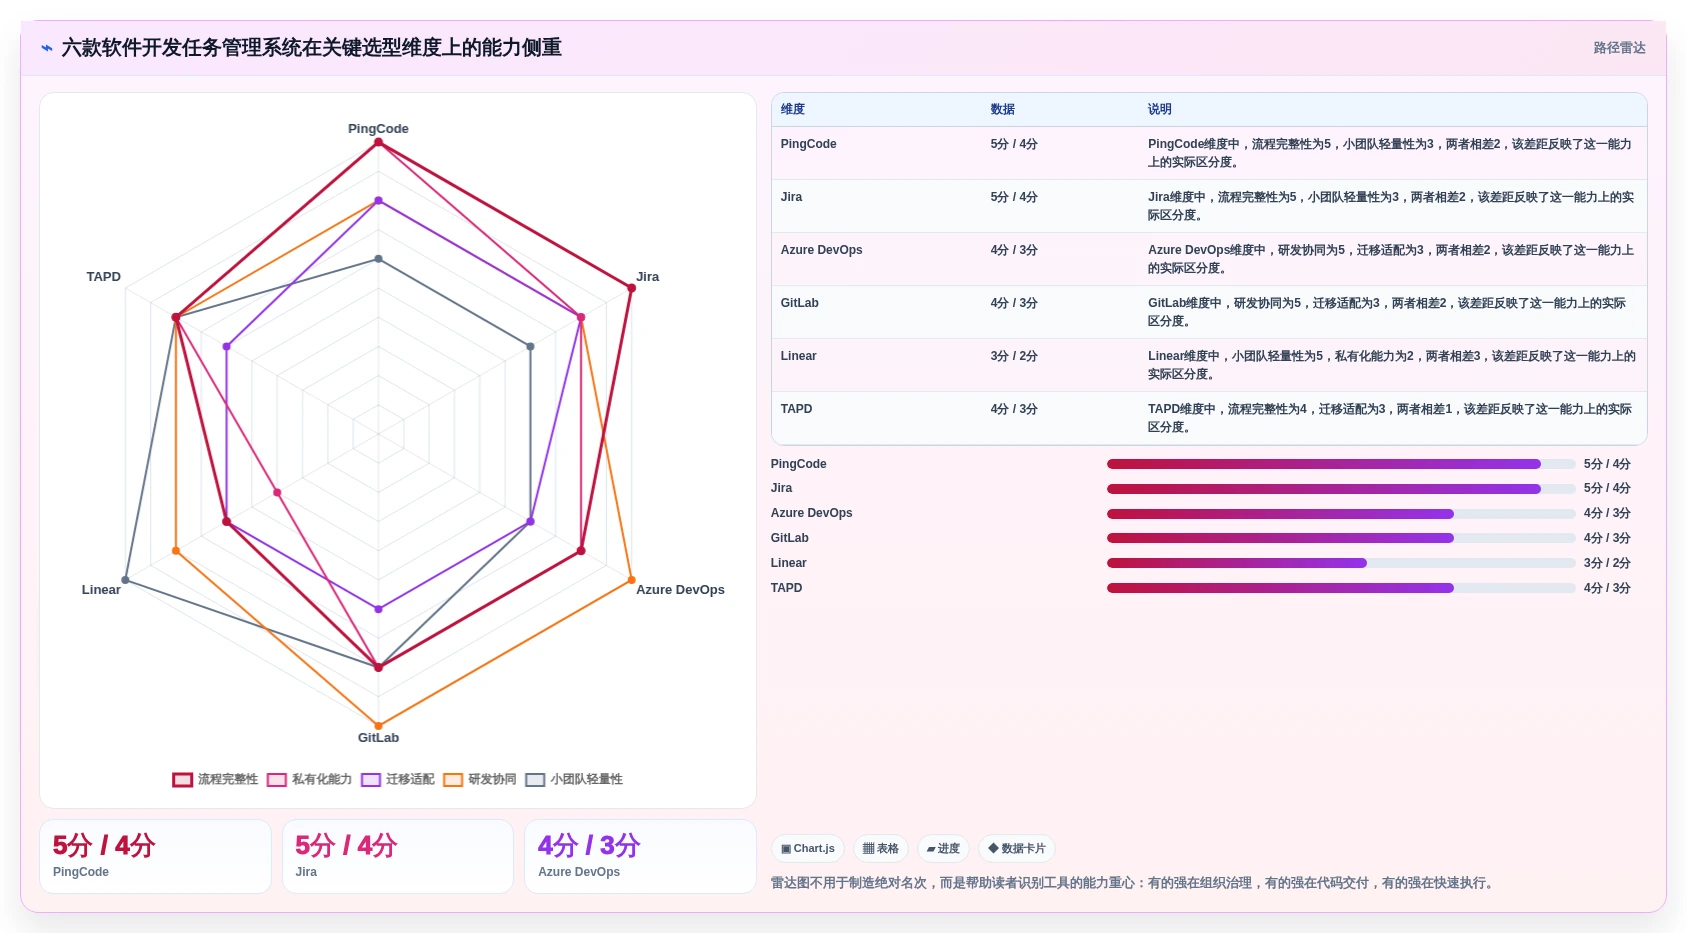Click the Azure DevOps row name in table
The width and height of the screenshot is (1687, 933).
(x=821, y=250)
